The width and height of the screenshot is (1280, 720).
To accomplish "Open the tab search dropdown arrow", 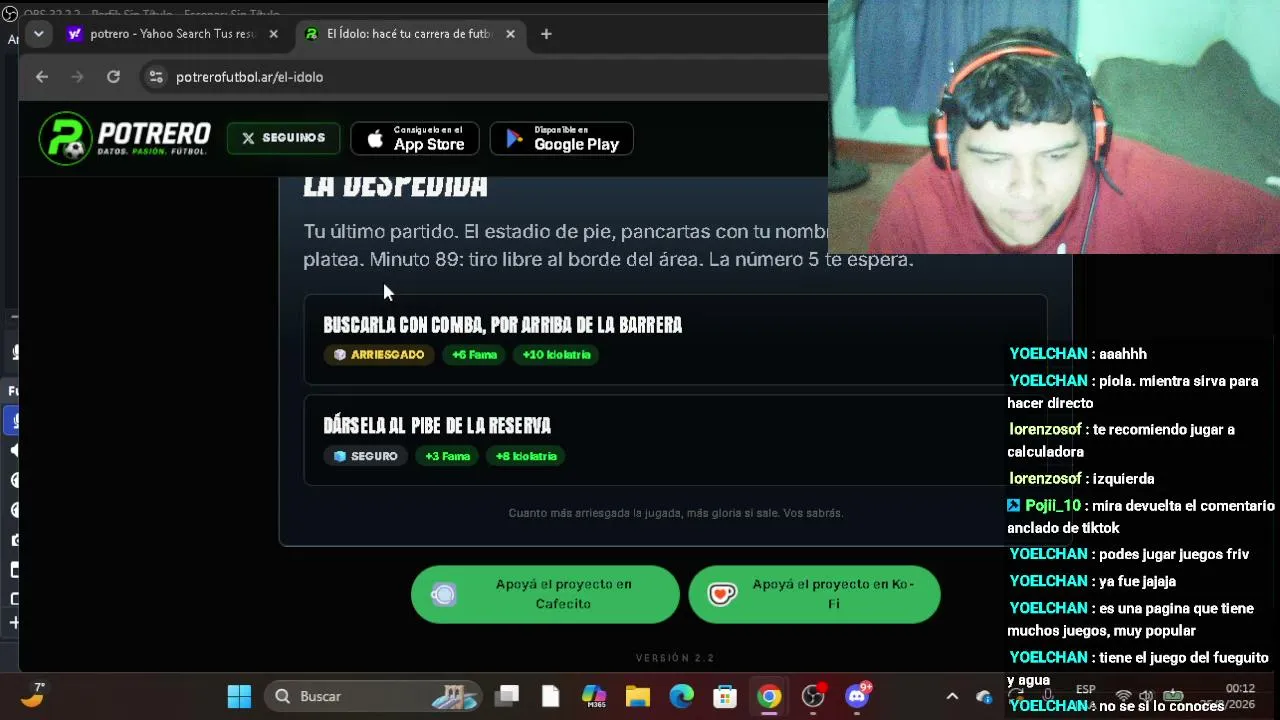I will click(x=38, y=34).
